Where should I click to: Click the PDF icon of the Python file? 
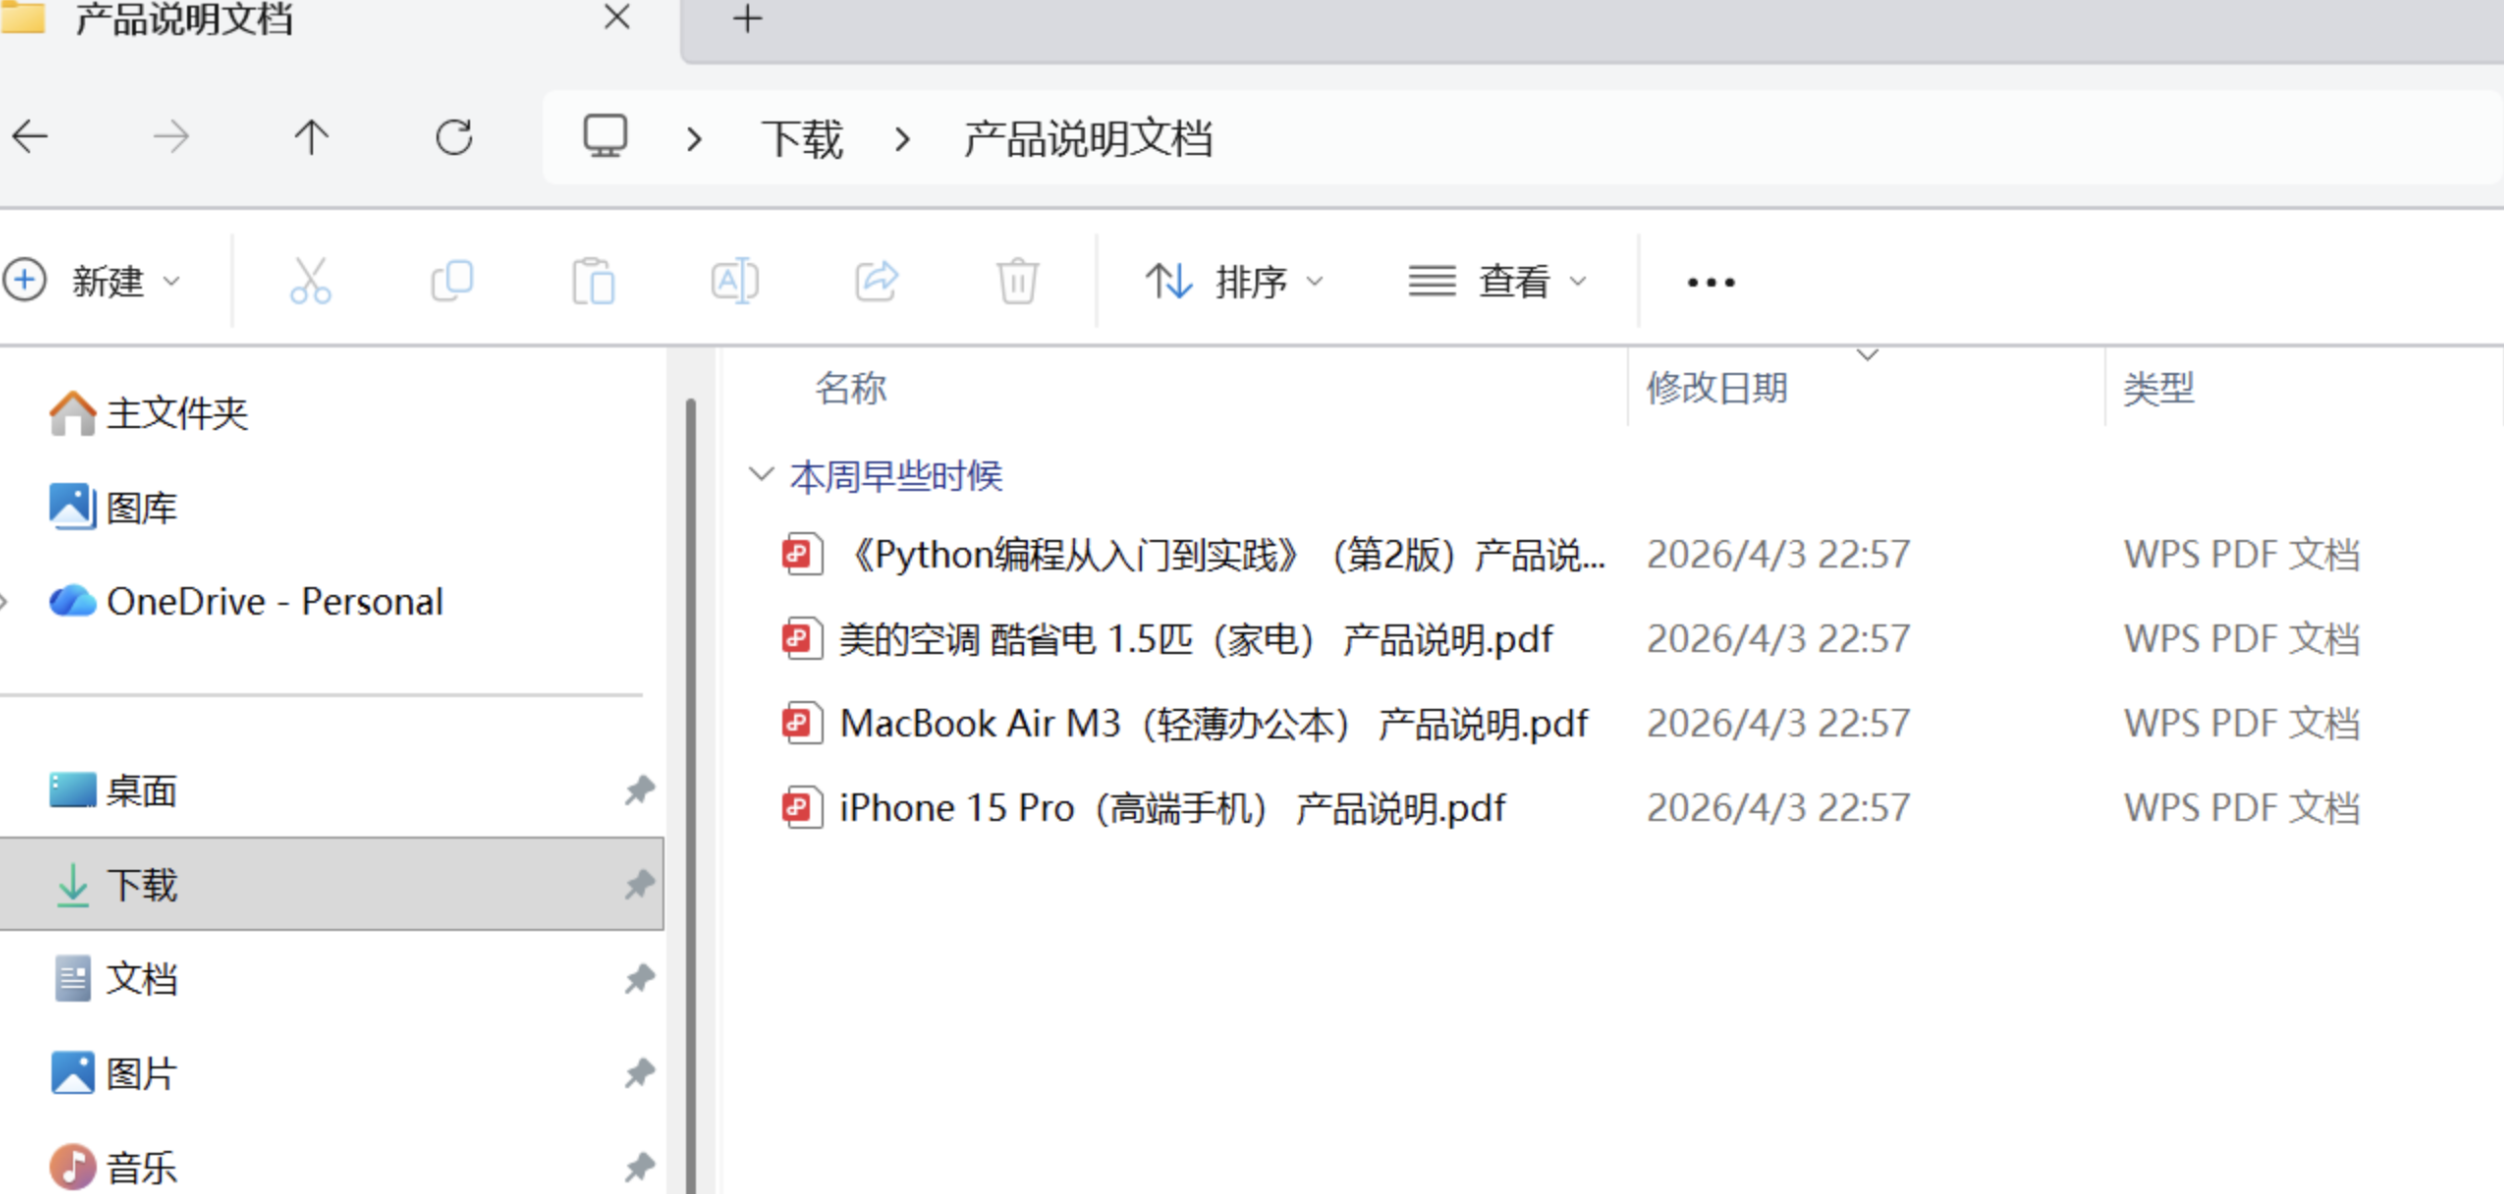[802, 554]
